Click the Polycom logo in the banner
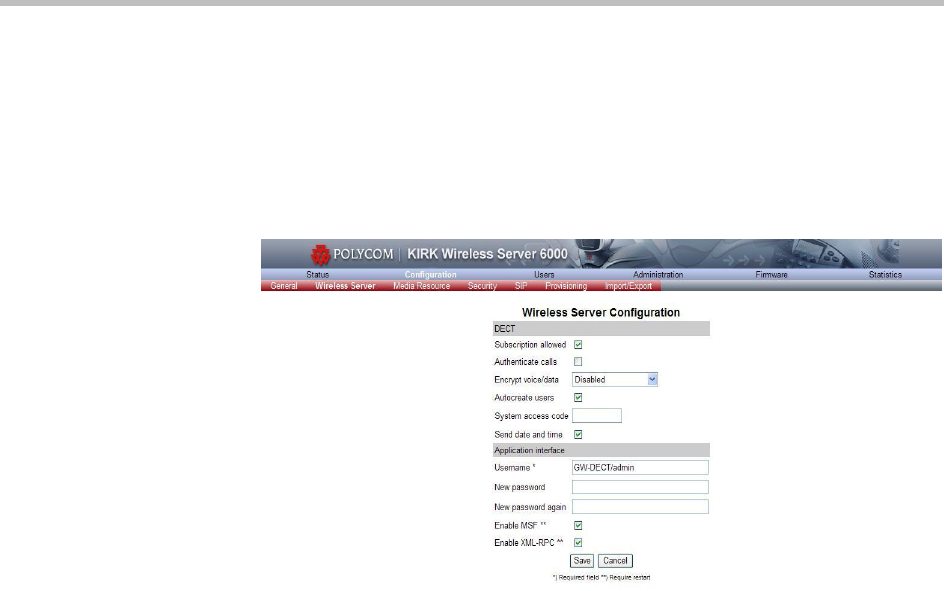Screen dimensions: 944x591 (352, 255)
